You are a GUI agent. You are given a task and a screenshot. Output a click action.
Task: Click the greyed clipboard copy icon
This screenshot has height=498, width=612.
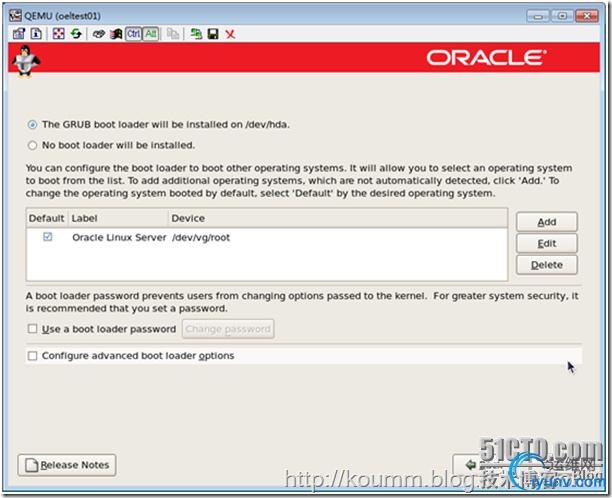coord(173,34)
